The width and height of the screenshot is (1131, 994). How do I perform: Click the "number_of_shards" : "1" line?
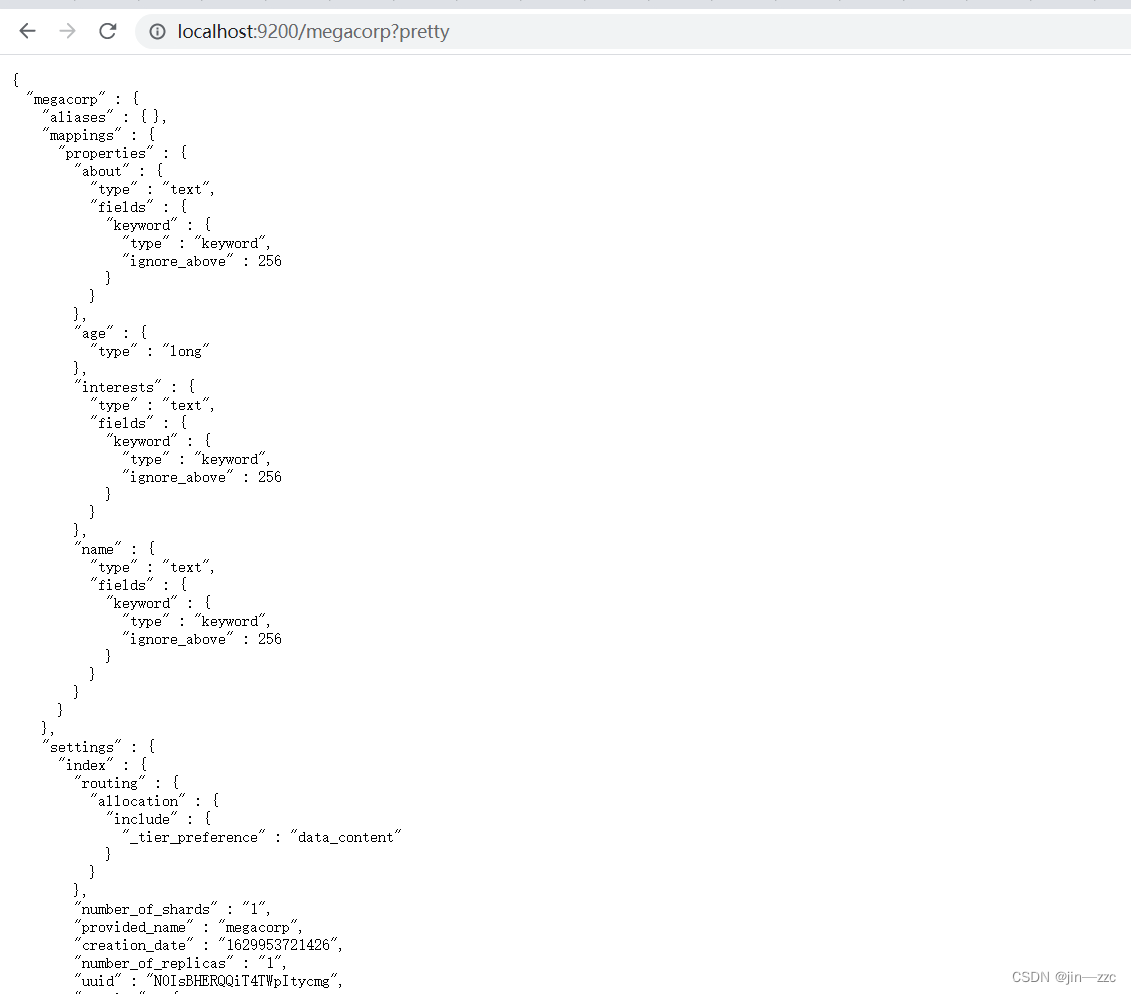172,910
